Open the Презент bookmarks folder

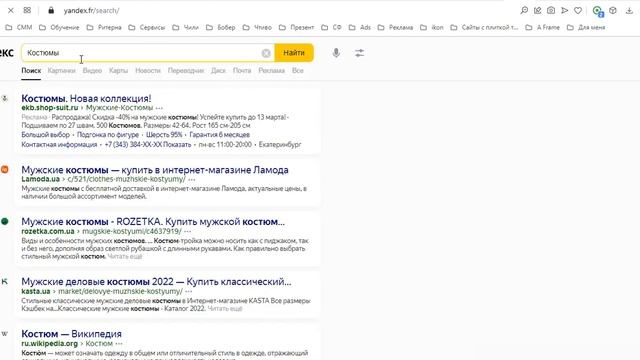(x=297, y=27)
